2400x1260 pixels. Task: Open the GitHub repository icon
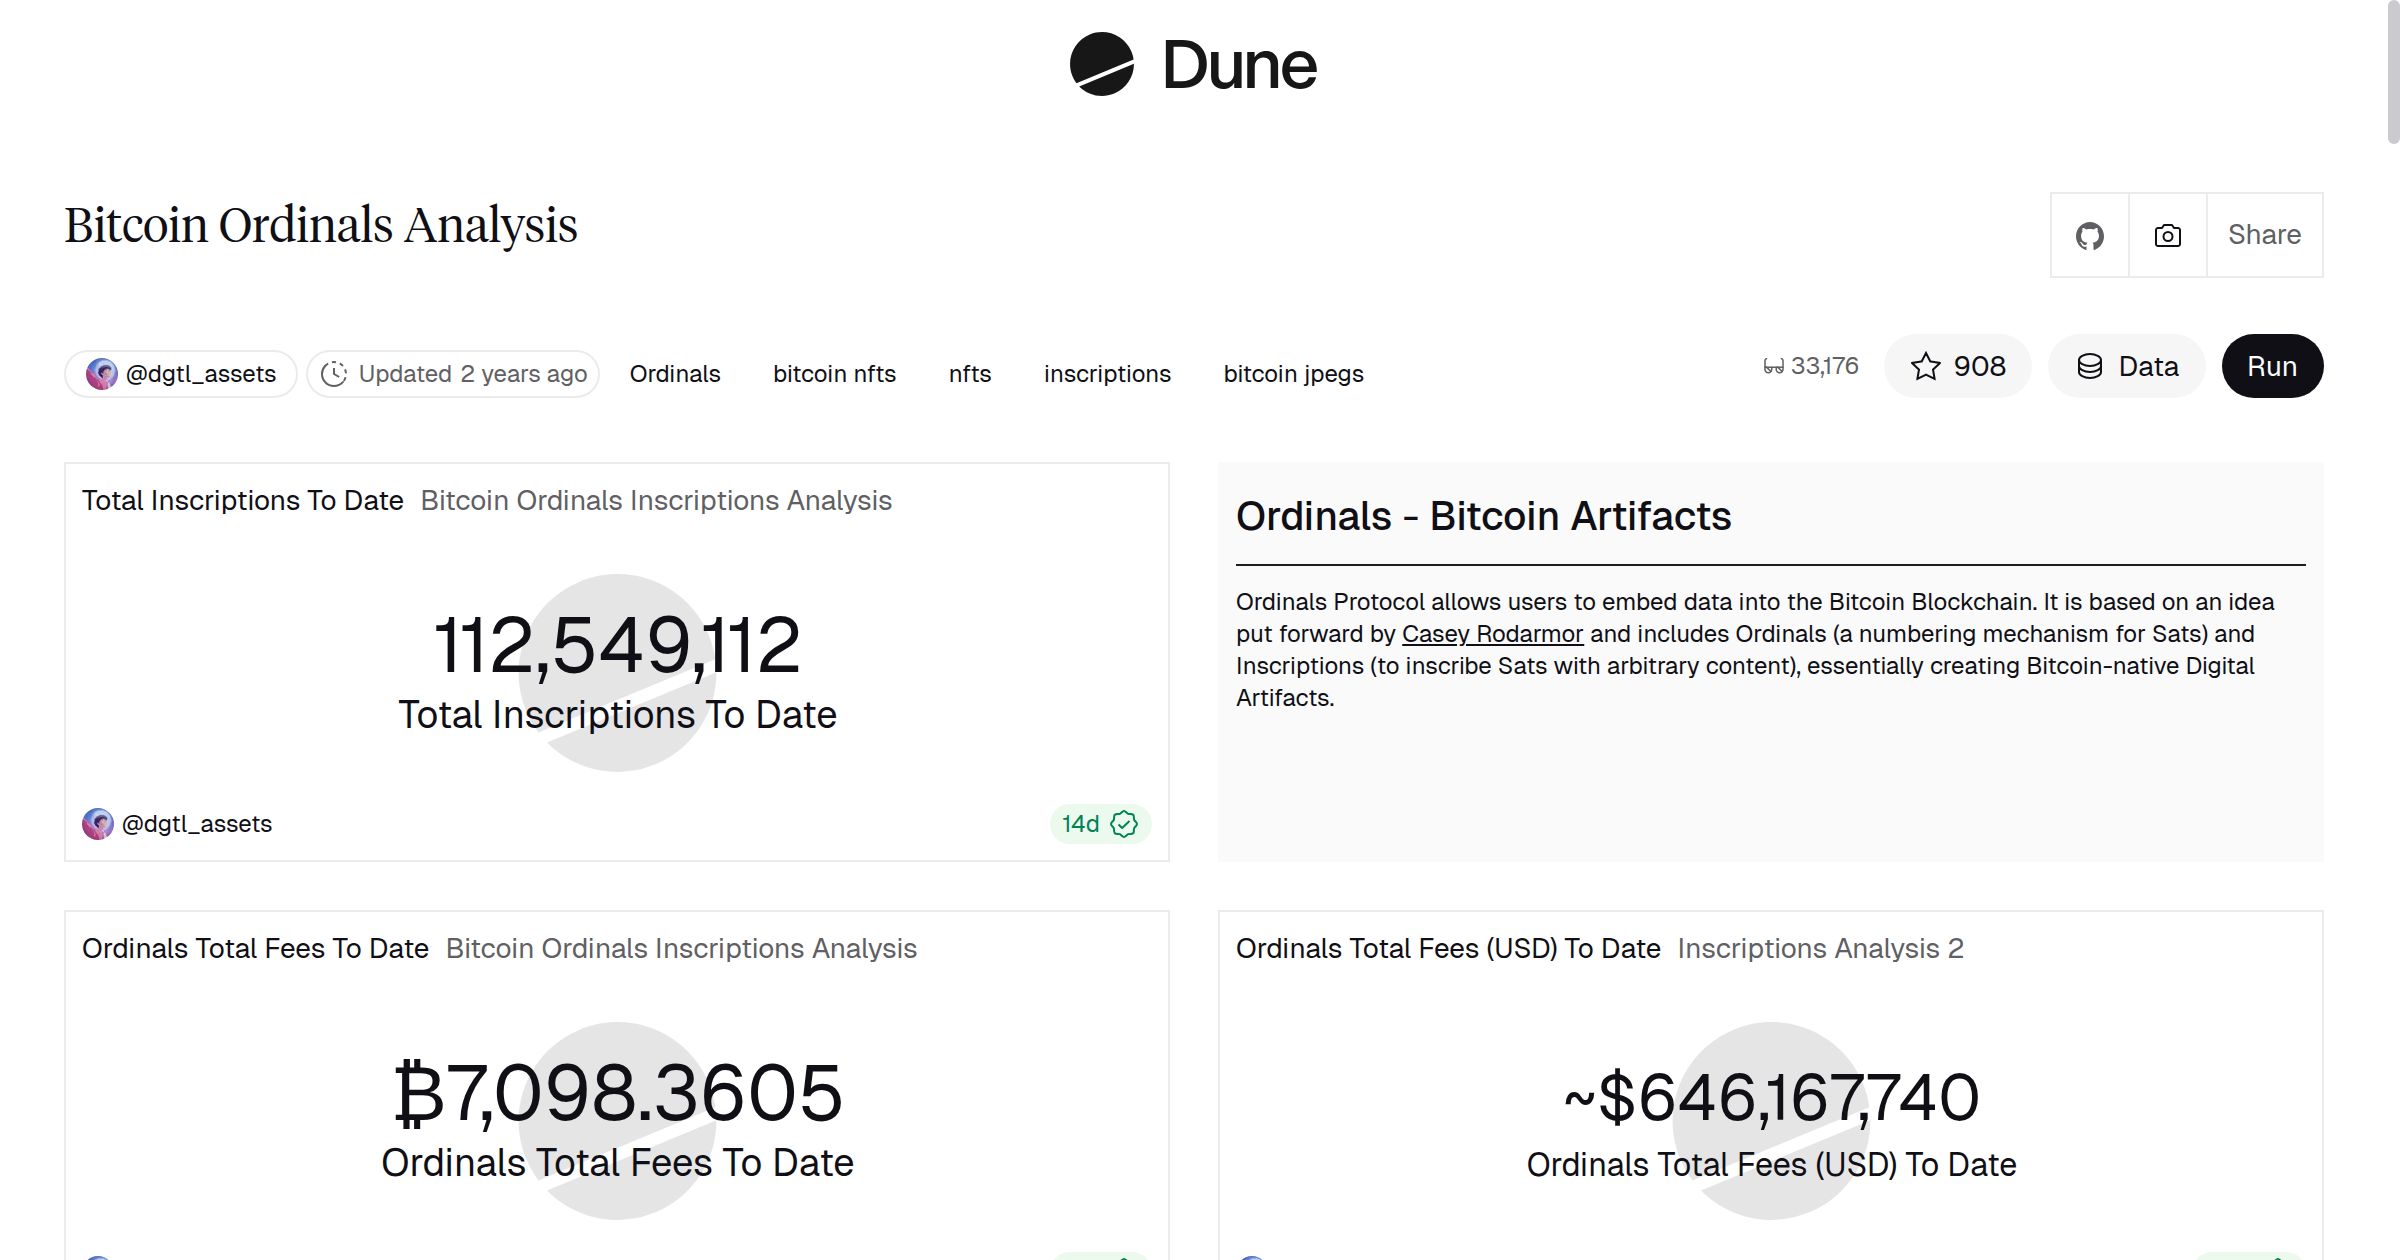tap(2089, 234)
